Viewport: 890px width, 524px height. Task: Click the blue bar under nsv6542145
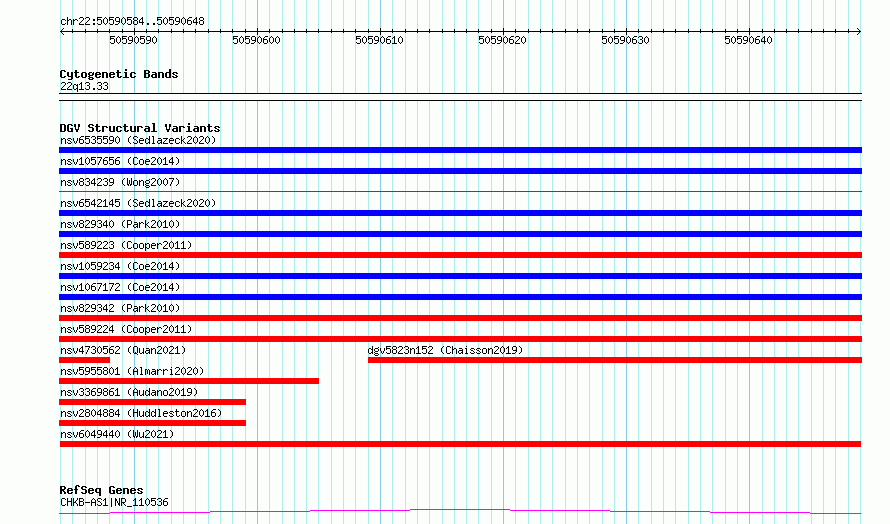coord(460,213)
